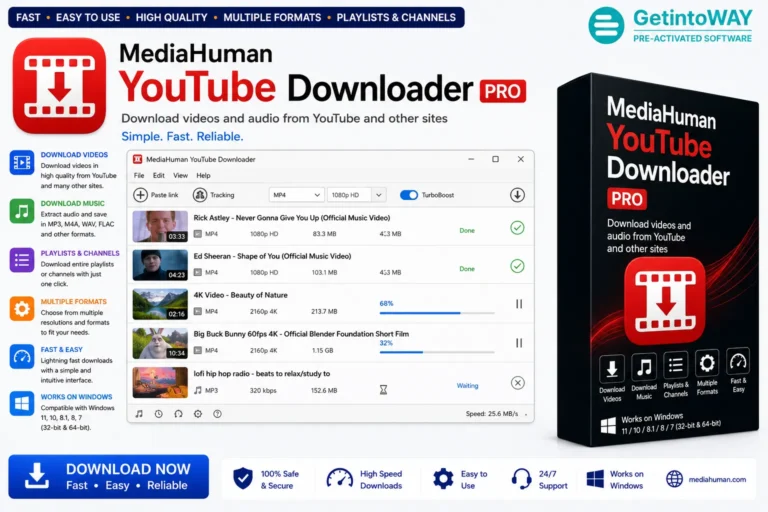Viewport: 768px width, 512px height.
Task: Click "Speed: 25.6 MB/s" in status bar
Action: pyautogui.click(x=492, y=414)
